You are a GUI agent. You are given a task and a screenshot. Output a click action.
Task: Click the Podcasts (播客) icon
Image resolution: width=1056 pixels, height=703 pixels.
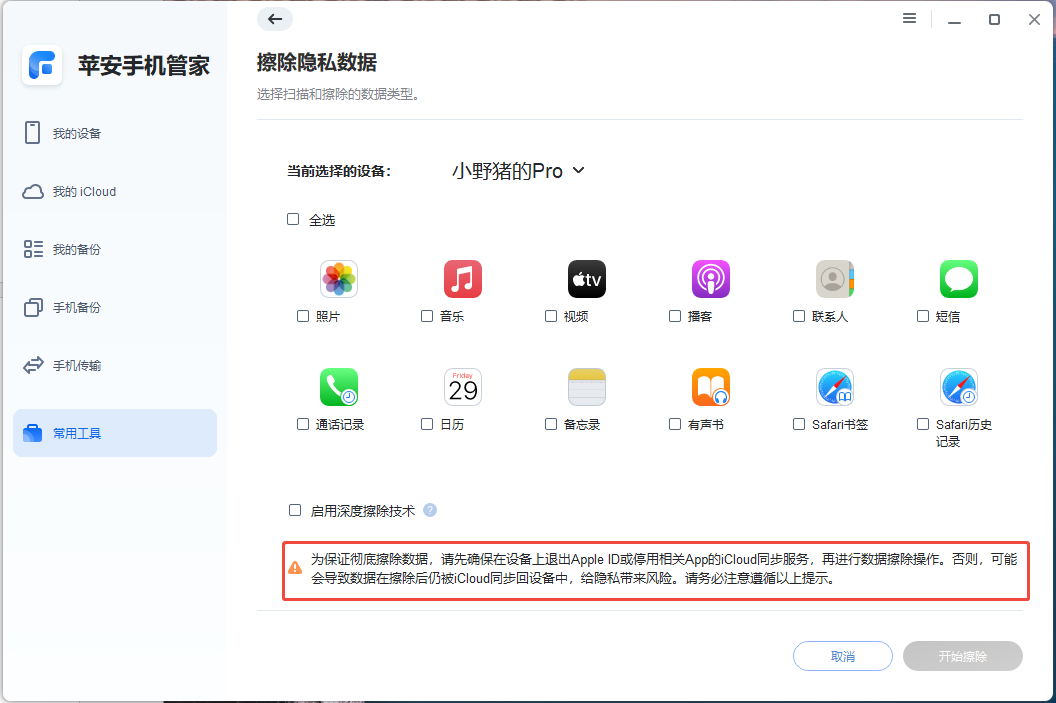(710, 279)
